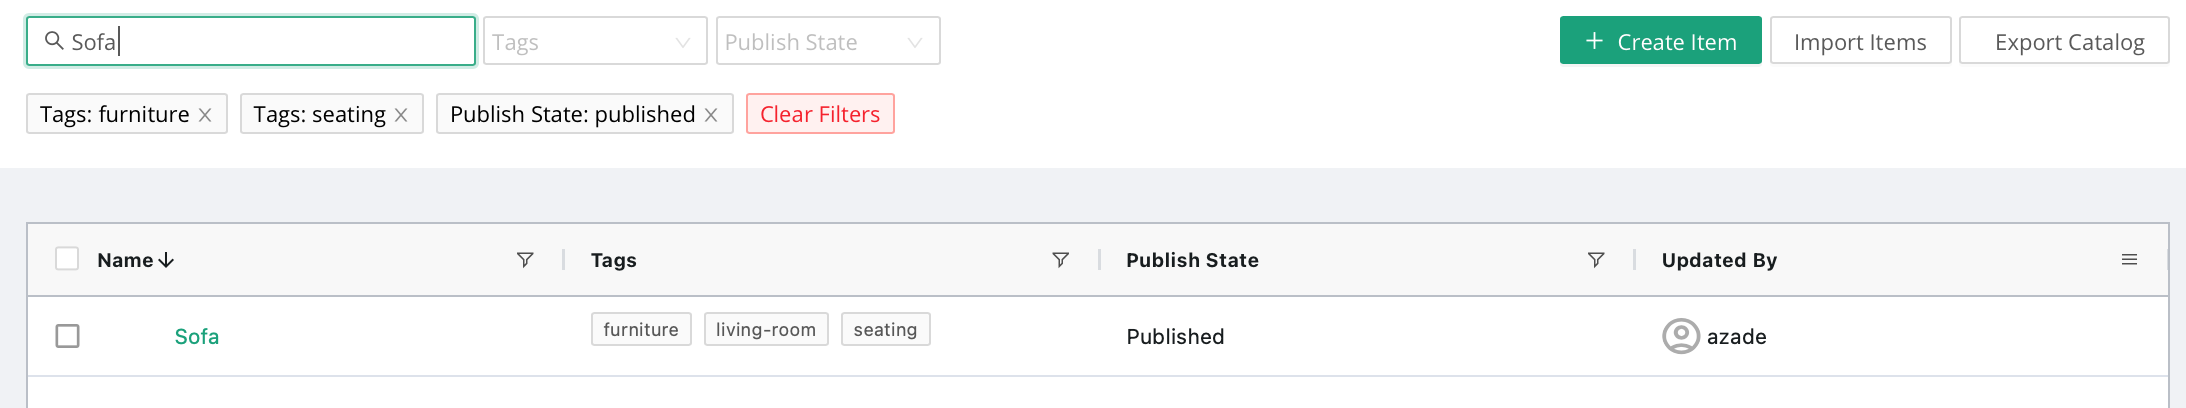Image resolution: width=2186 pixels, height=408 pixels.
Task: Remove the furniture tag filter
Action: [x=205, y=115]
